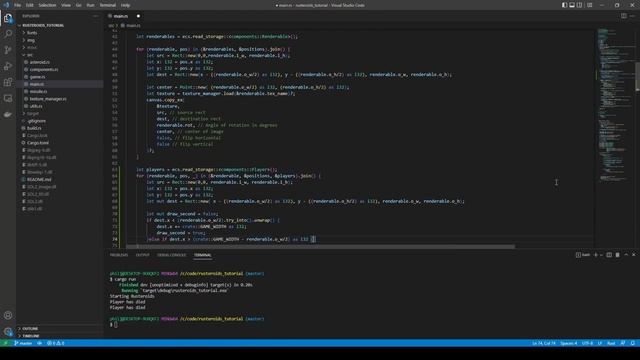Viewport: 640px width, 360px height.
Task: Click the Synchronize Changes status icon
Action: pyautogui.click(x=40, y=343)
